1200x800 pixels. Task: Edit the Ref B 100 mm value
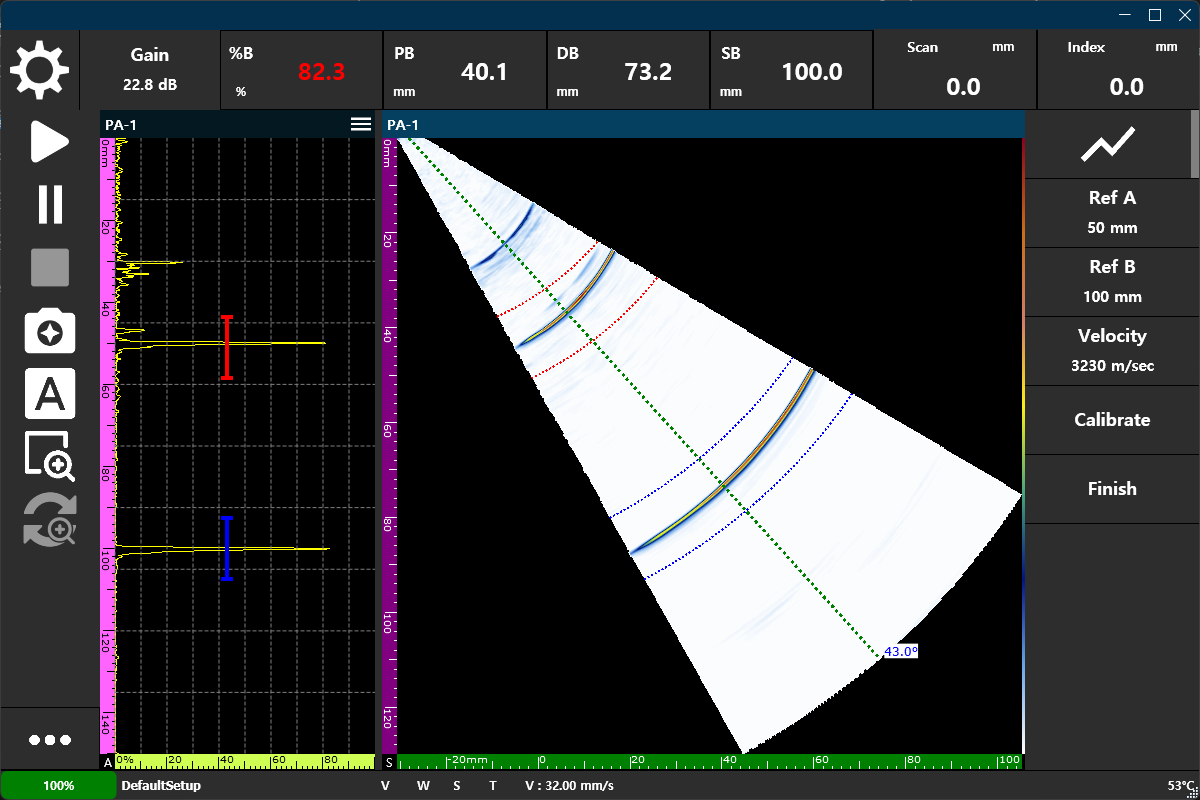(1112, 282)
